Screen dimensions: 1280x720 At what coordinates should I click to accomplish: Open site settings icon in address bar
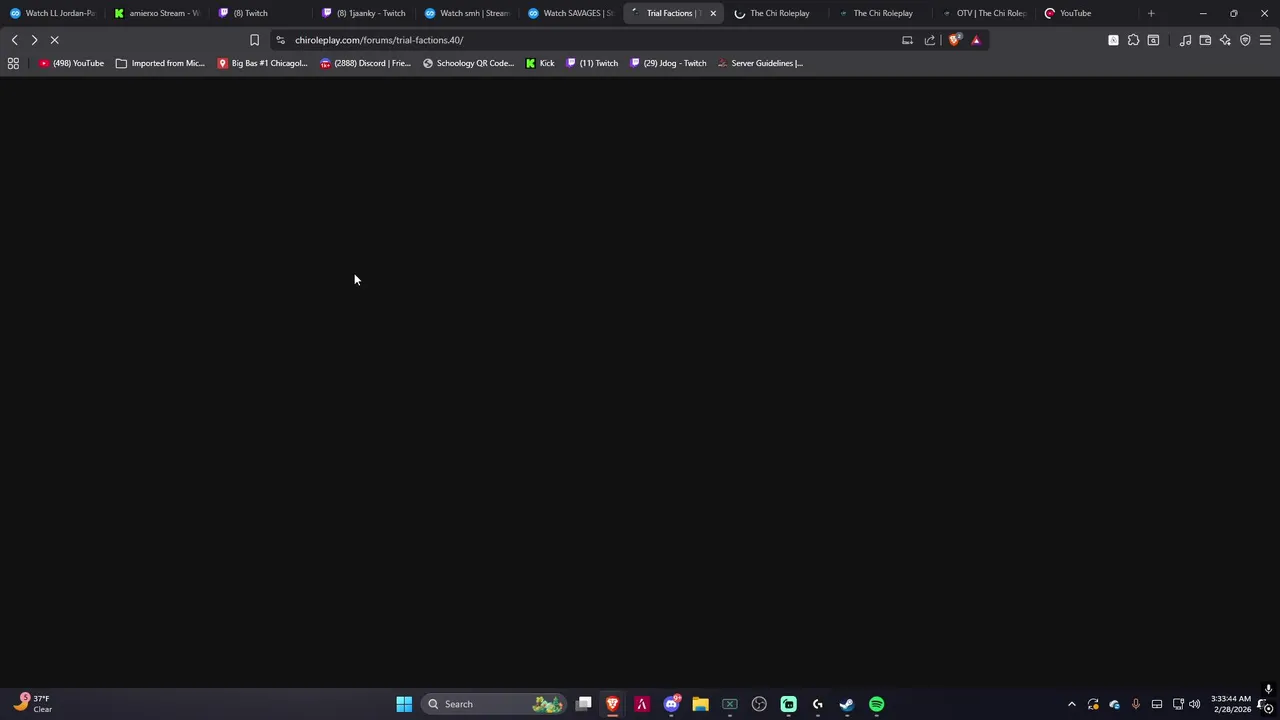280,40
